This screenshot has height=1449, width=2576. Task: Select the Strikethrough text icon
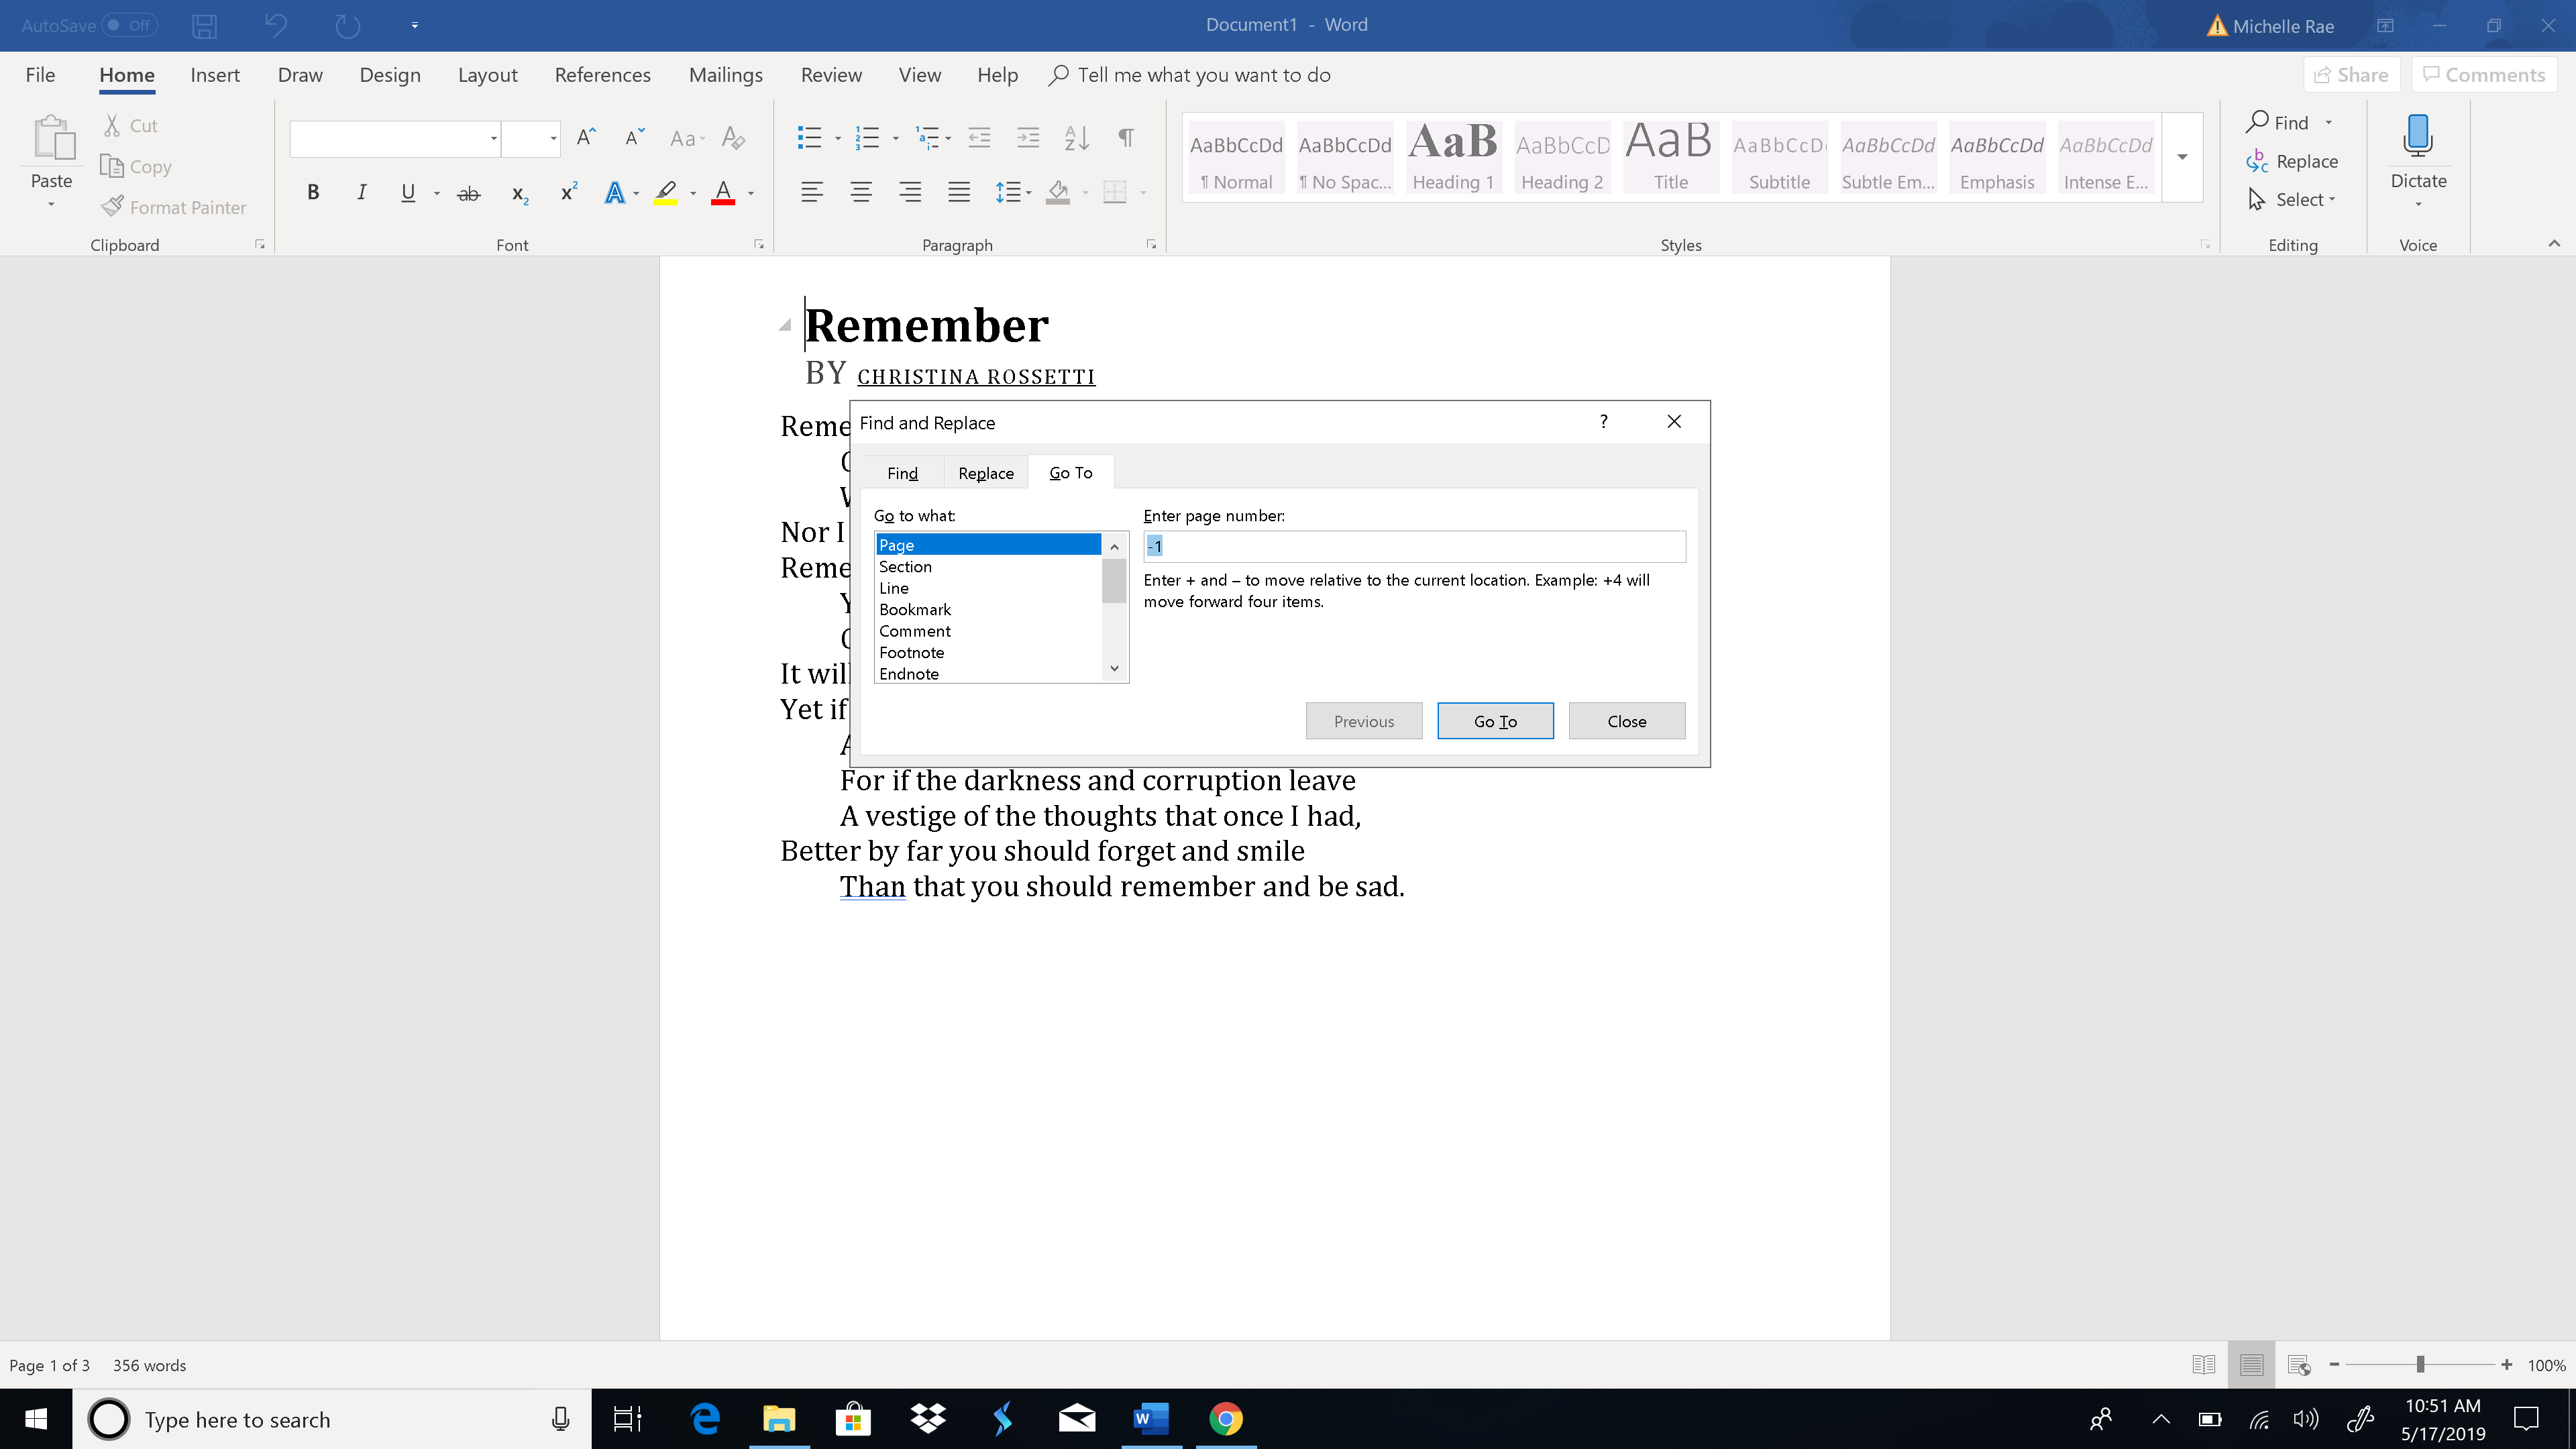[x=469, y=193]
